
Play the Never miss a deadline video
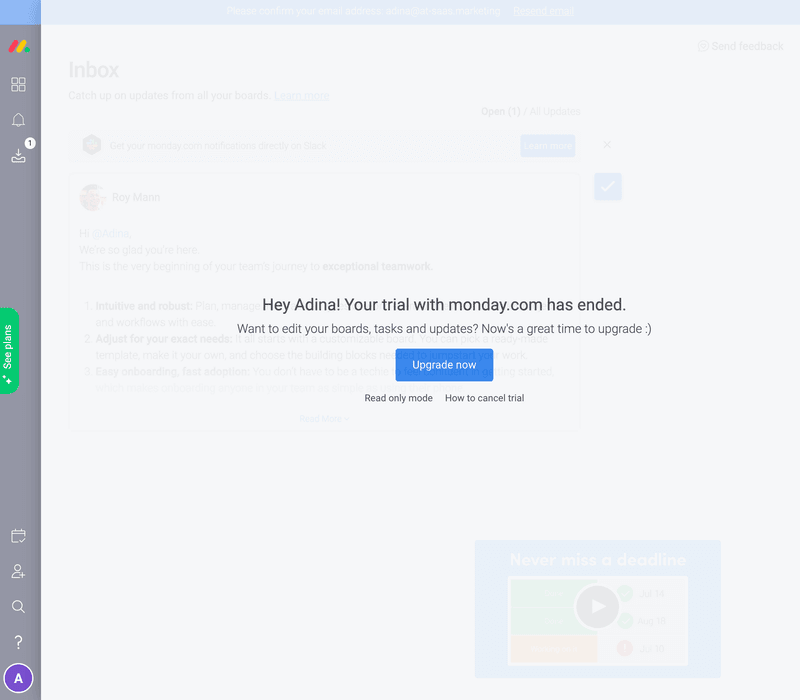point(597,606)
